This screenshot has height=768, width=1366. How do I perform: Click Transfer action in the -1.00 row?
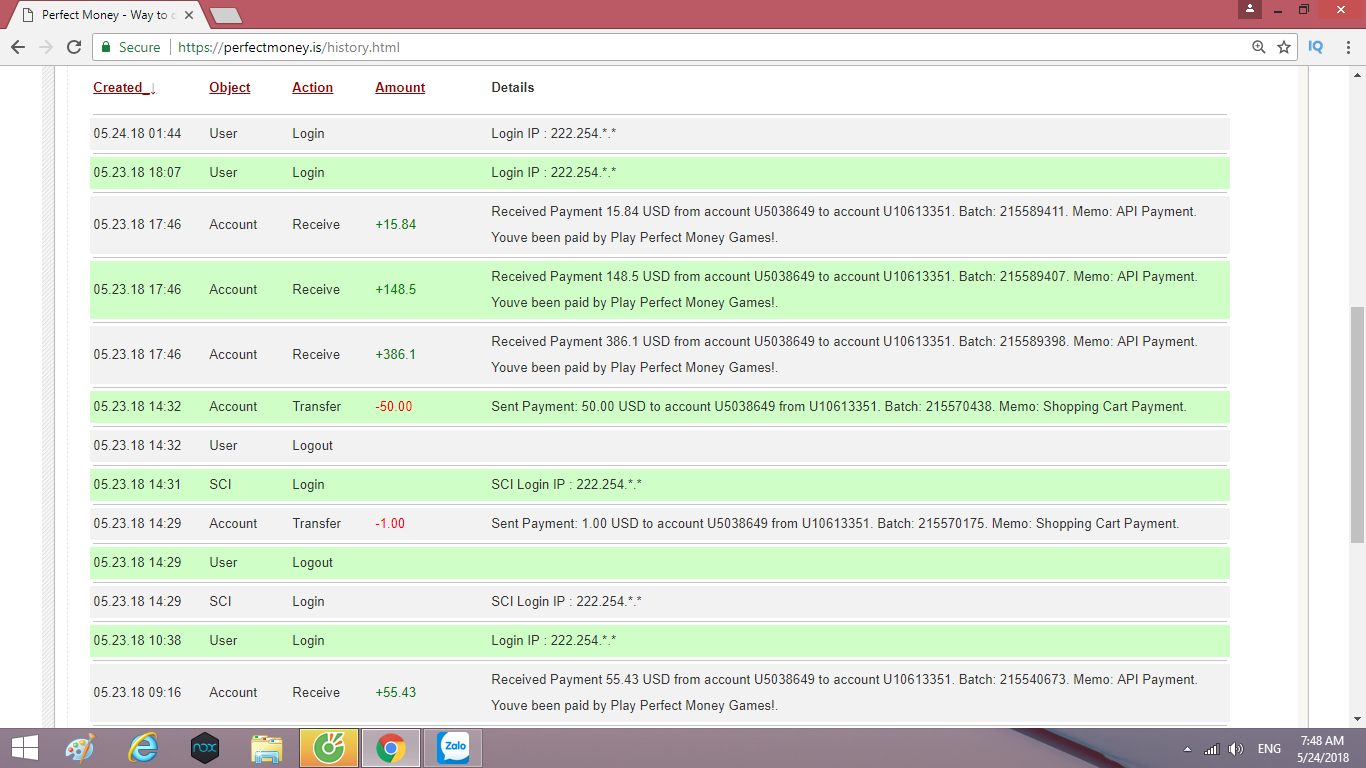point(317,524)
